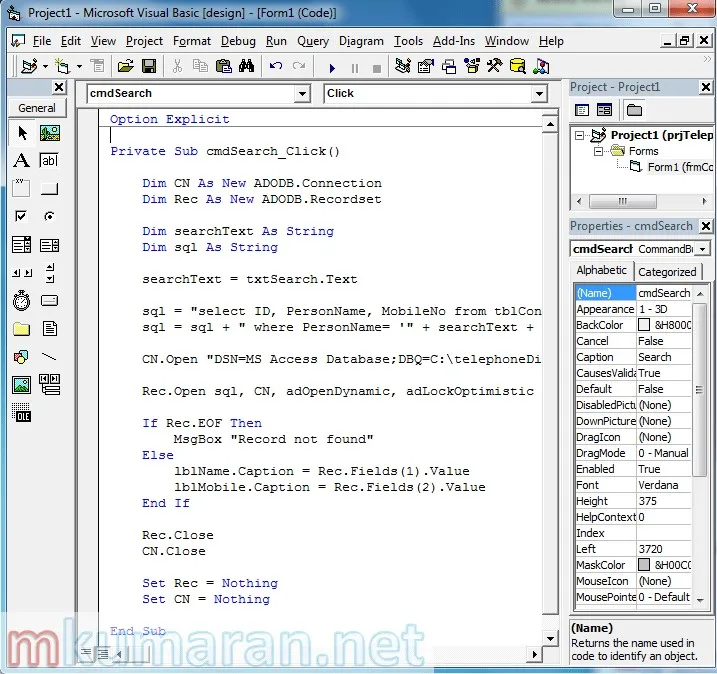The width and height of the screenshot is (717, 674).
Task: Toggle Folders icon in Project panel
Action: pos(634,110)
